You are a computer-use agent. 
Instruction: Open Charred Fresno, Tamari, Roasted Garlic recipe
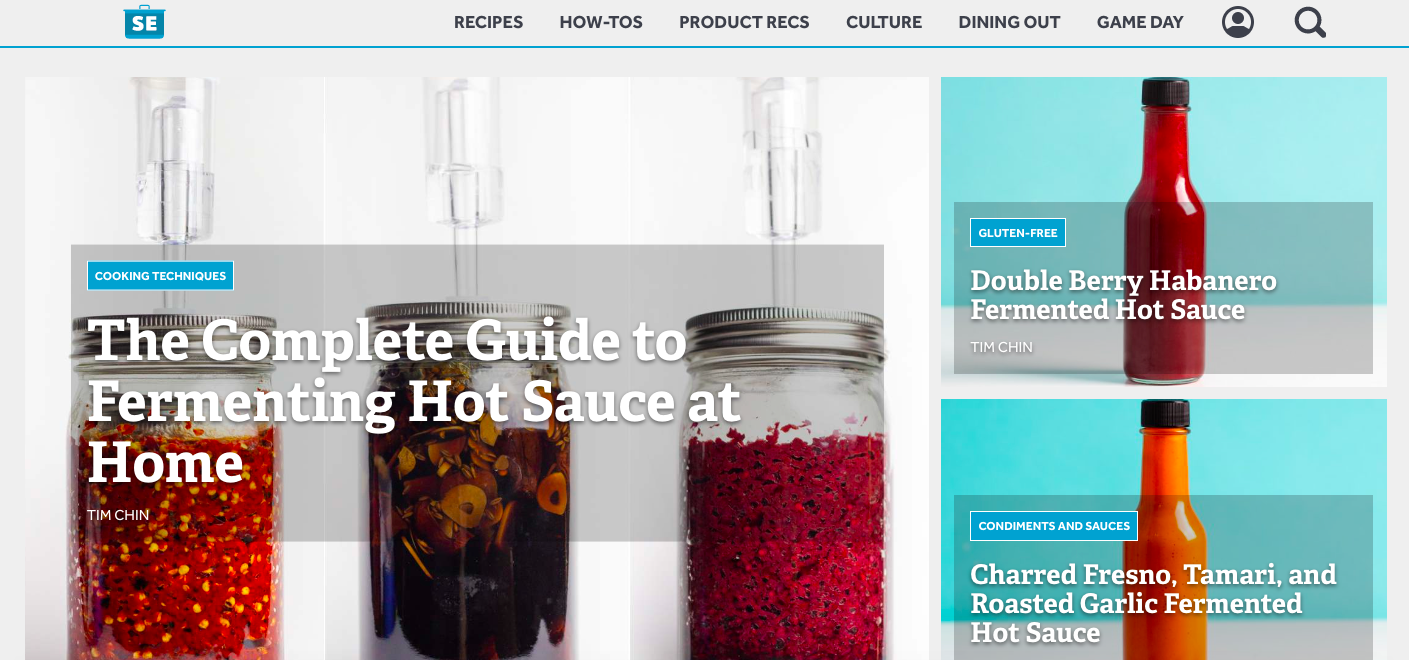[x=1153, y=603]
